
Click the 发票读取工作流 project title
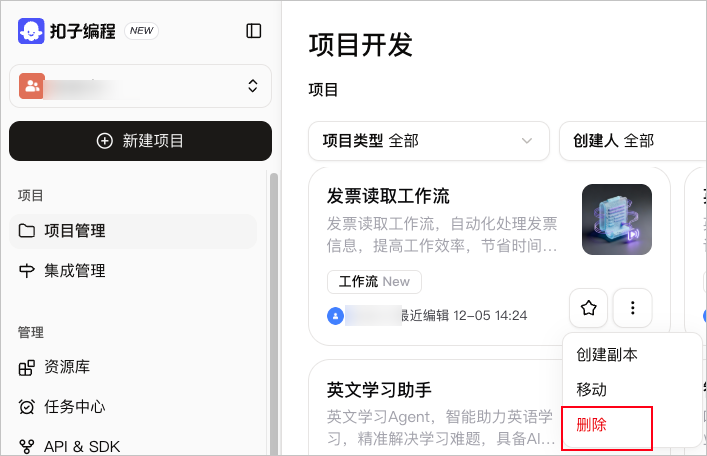pyautogui.click(x=388, y=196)
